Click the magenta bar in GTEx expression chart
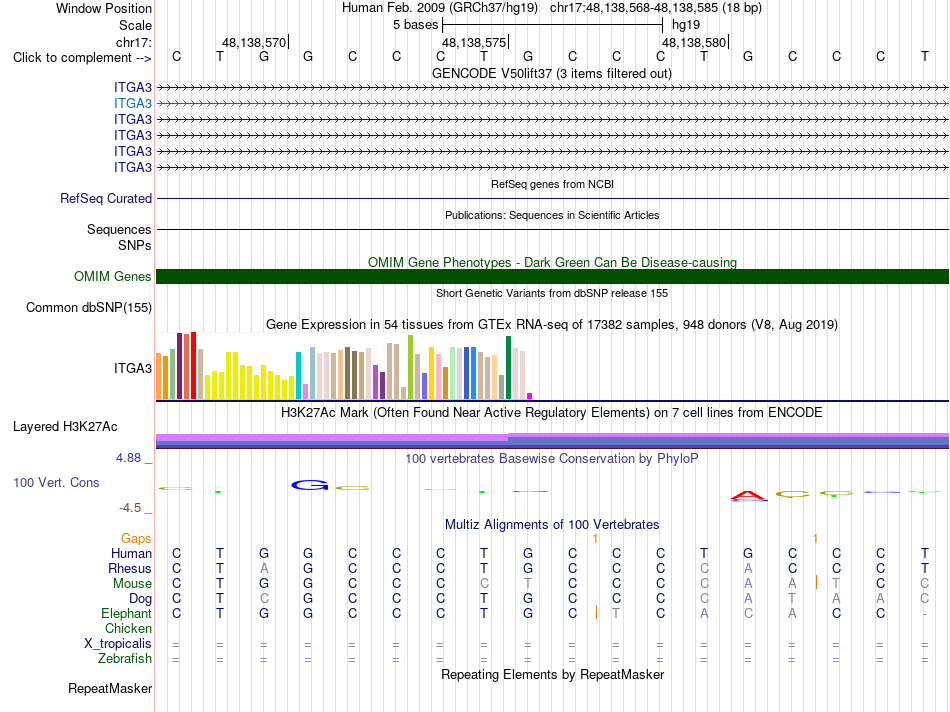 (530, 396)
